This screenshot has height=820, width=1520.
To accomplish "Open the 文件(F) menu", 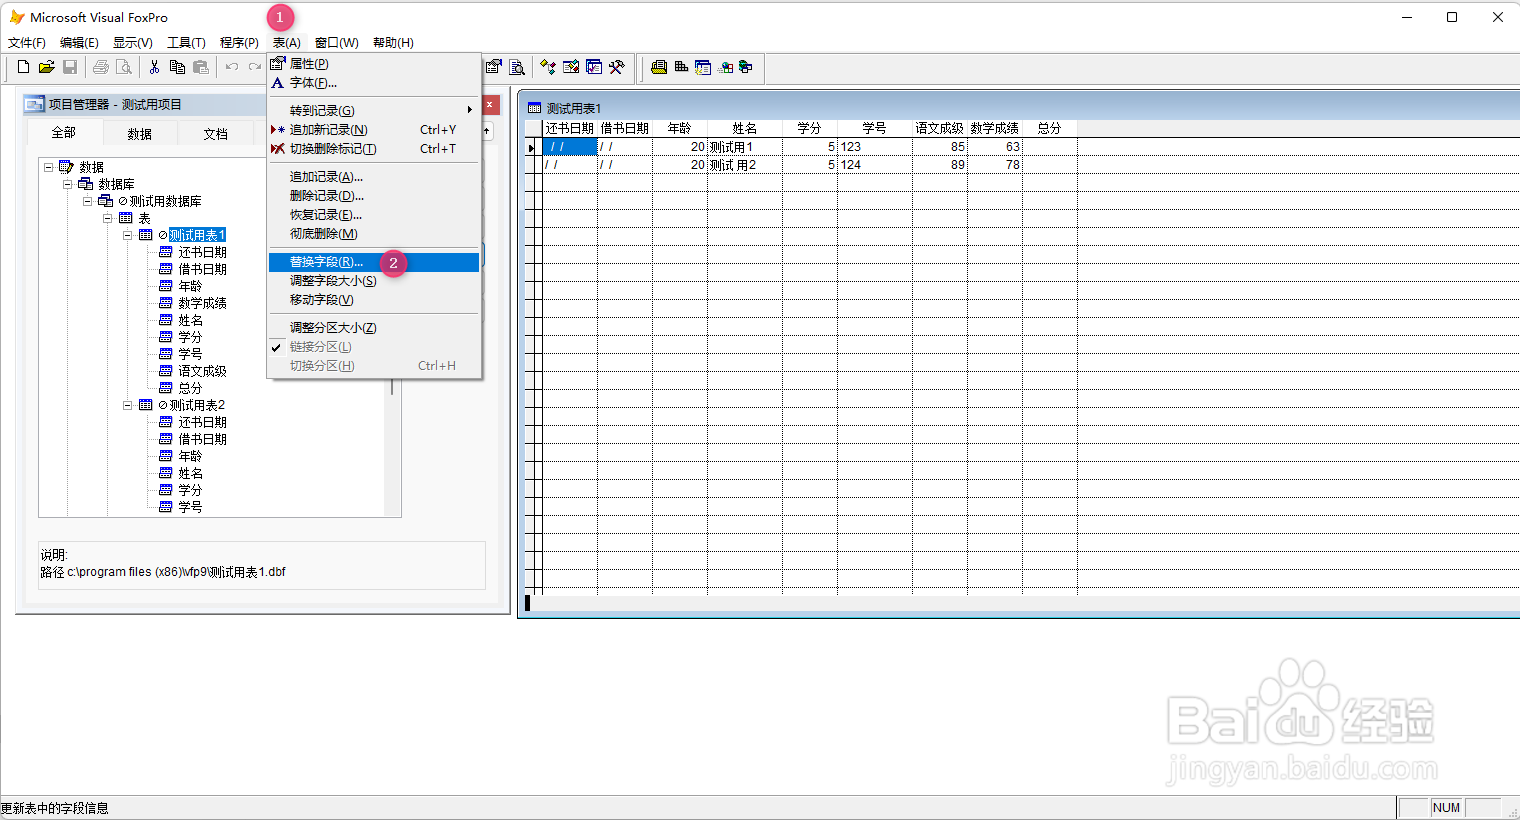I will (x=27, y=42).
